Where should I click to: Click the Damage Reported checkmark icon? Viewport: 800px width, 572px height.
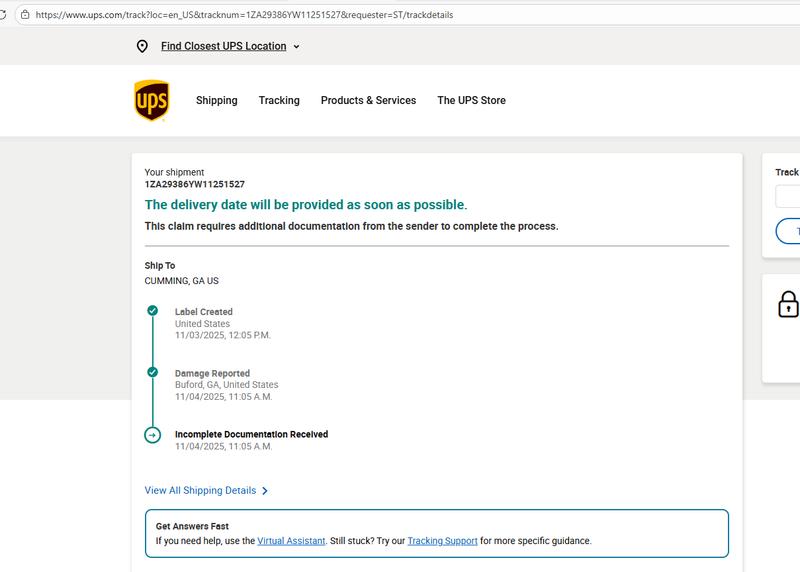[152, 372]
